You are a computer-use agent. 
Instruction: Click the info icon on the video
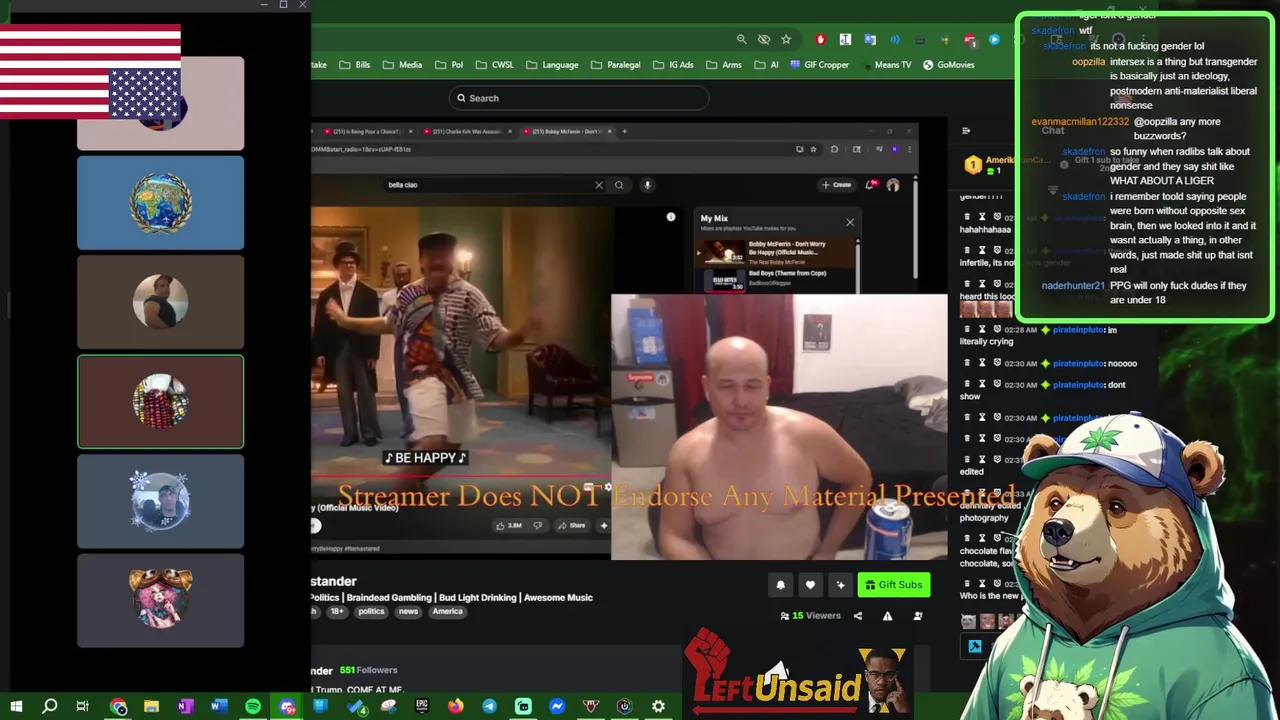tap(671, 217)
